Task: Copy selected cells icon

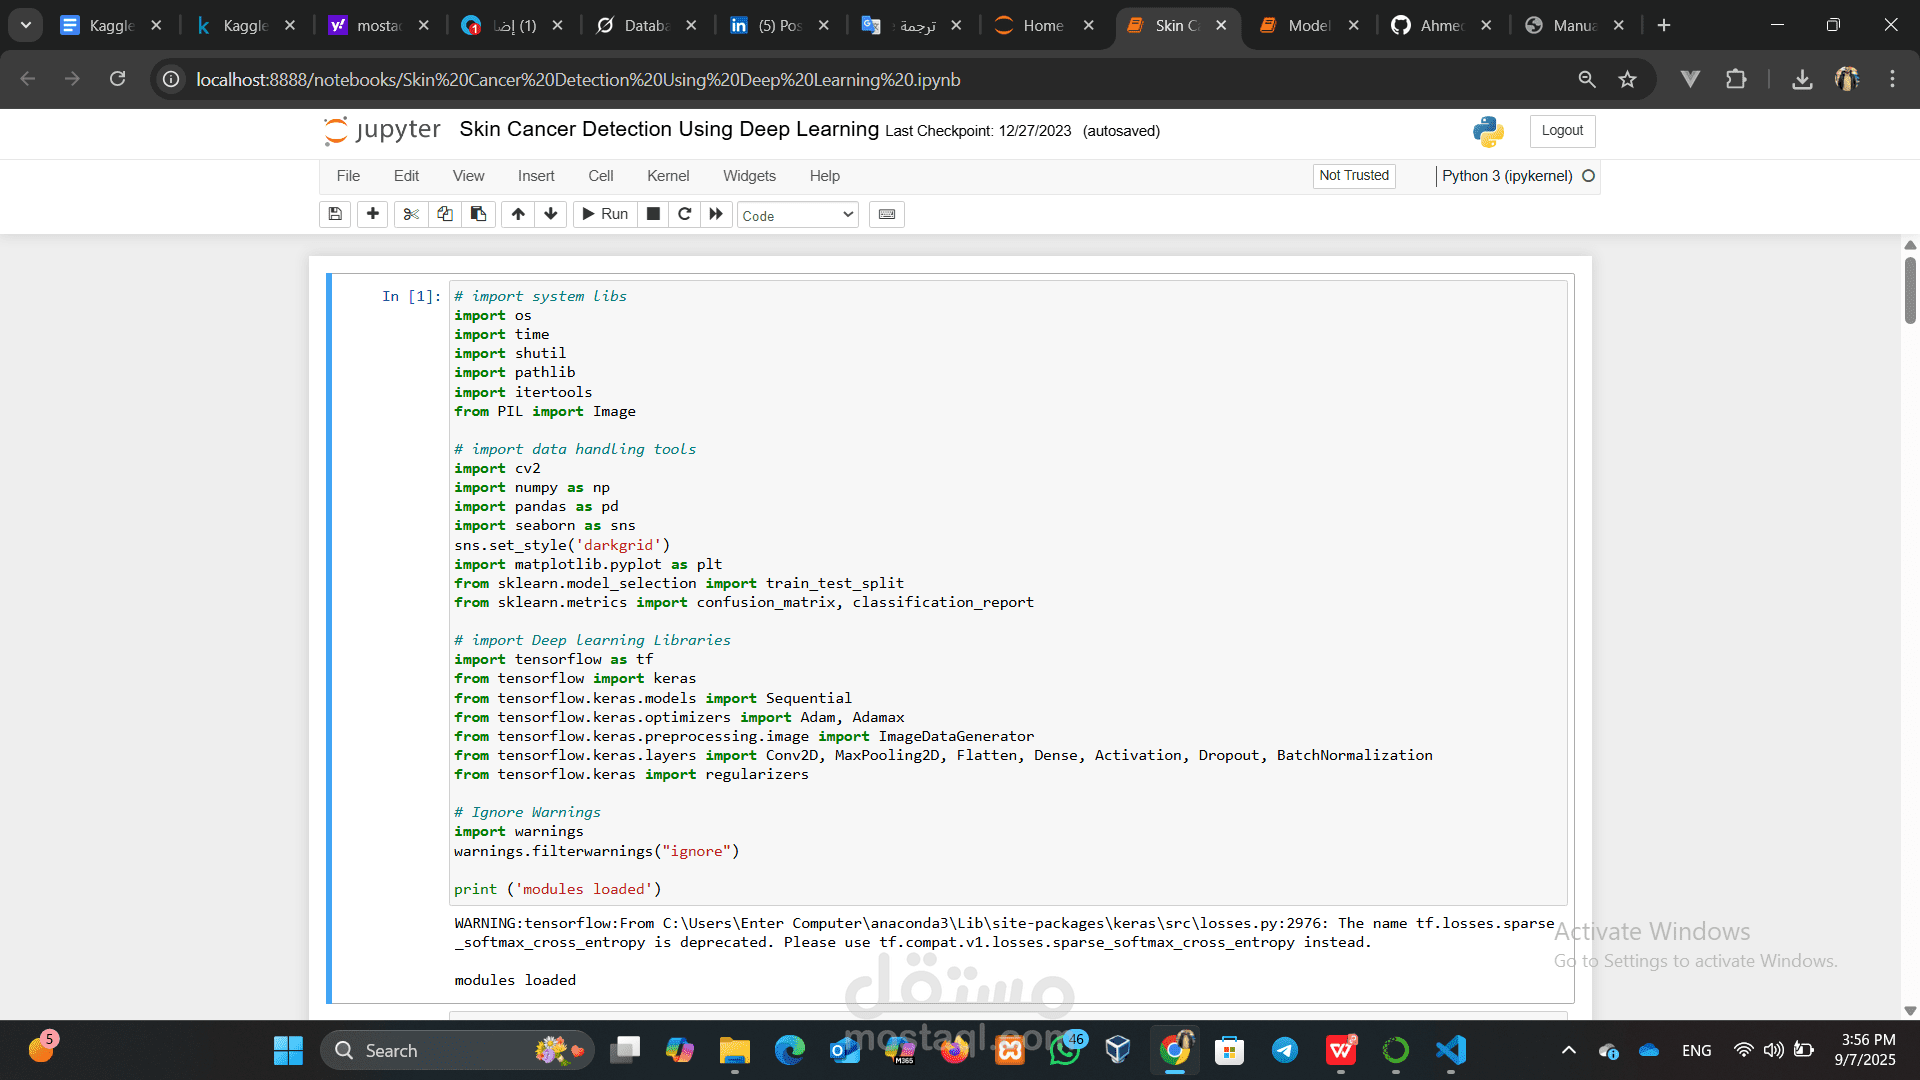Action: point(445,214)
